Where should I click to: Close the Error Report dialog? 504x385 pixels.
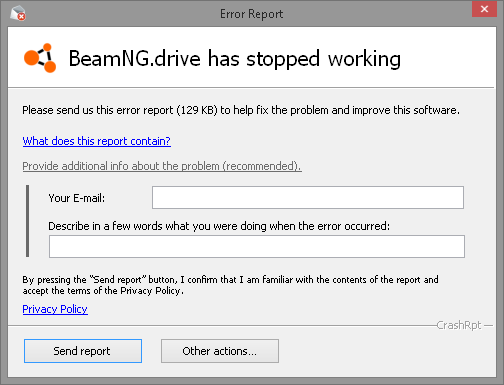coord(484,9)
